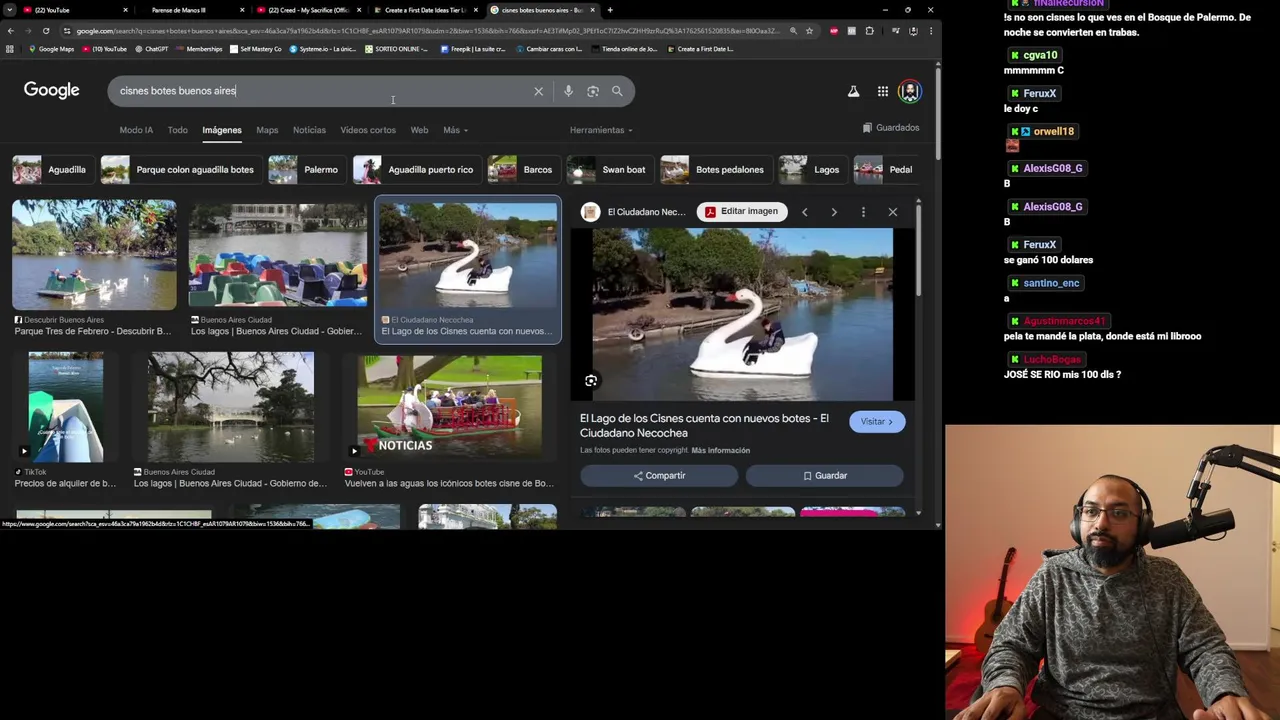Open the SORTEO ONLINE bookmark
Screen dimensions: 1280x720
click(396, 49)
